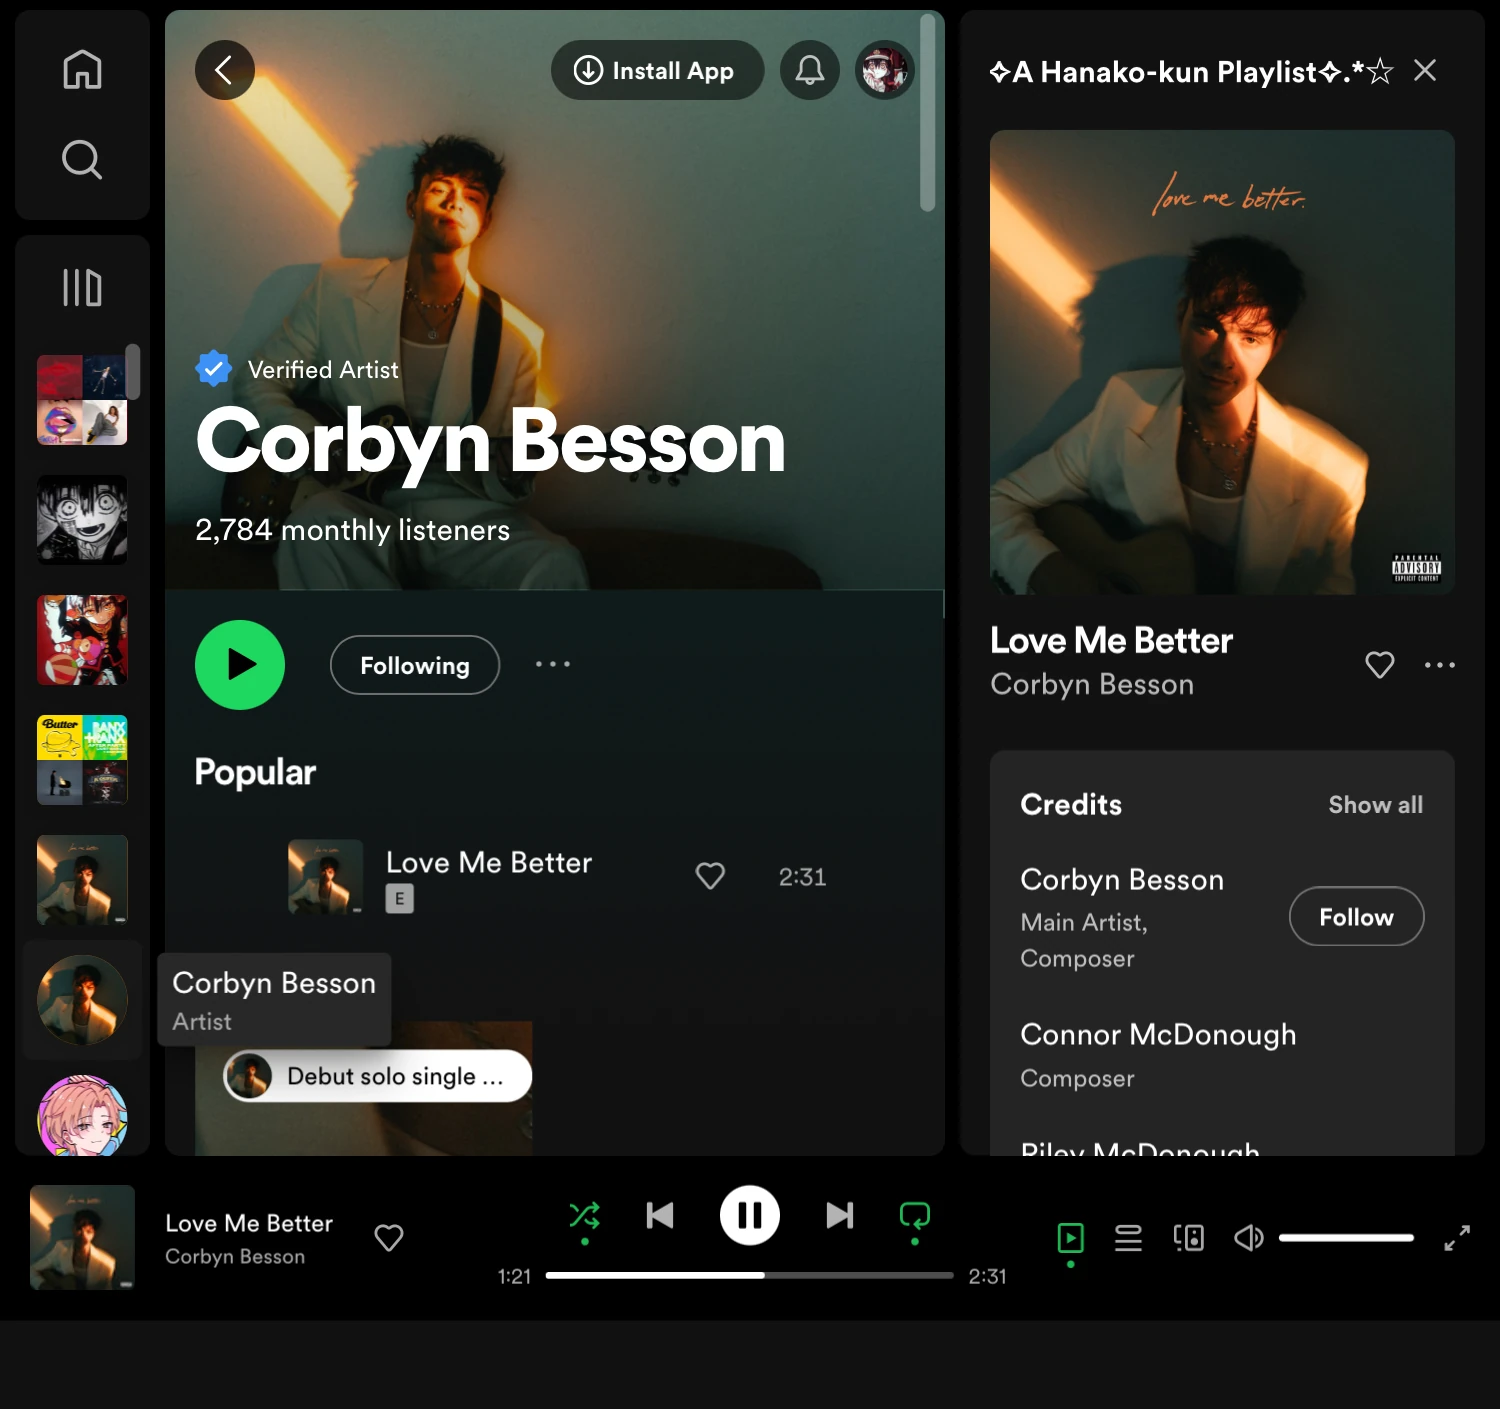The width and height of the screenshot is (1500, 1409).
Task: Open the Home page
Action: [82, 68]
